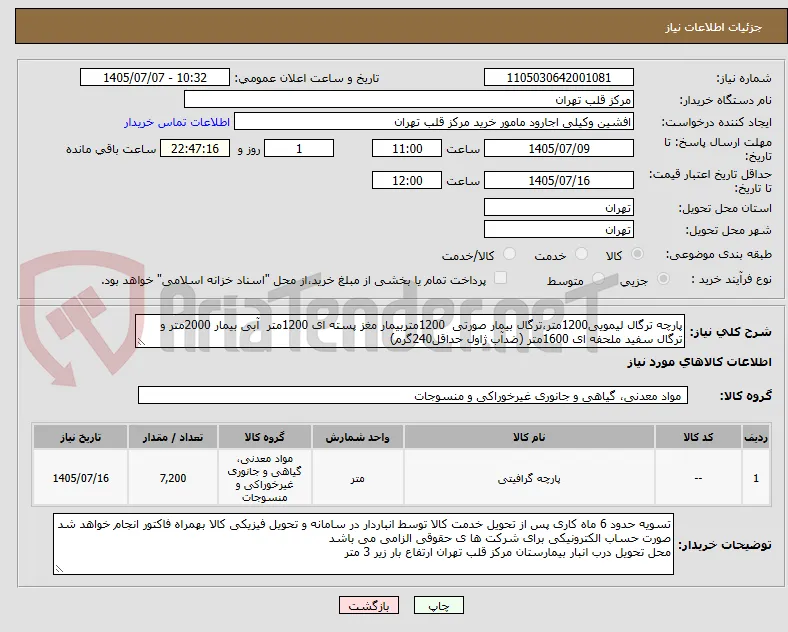Click the unit cell متر

tap(357, 478)
